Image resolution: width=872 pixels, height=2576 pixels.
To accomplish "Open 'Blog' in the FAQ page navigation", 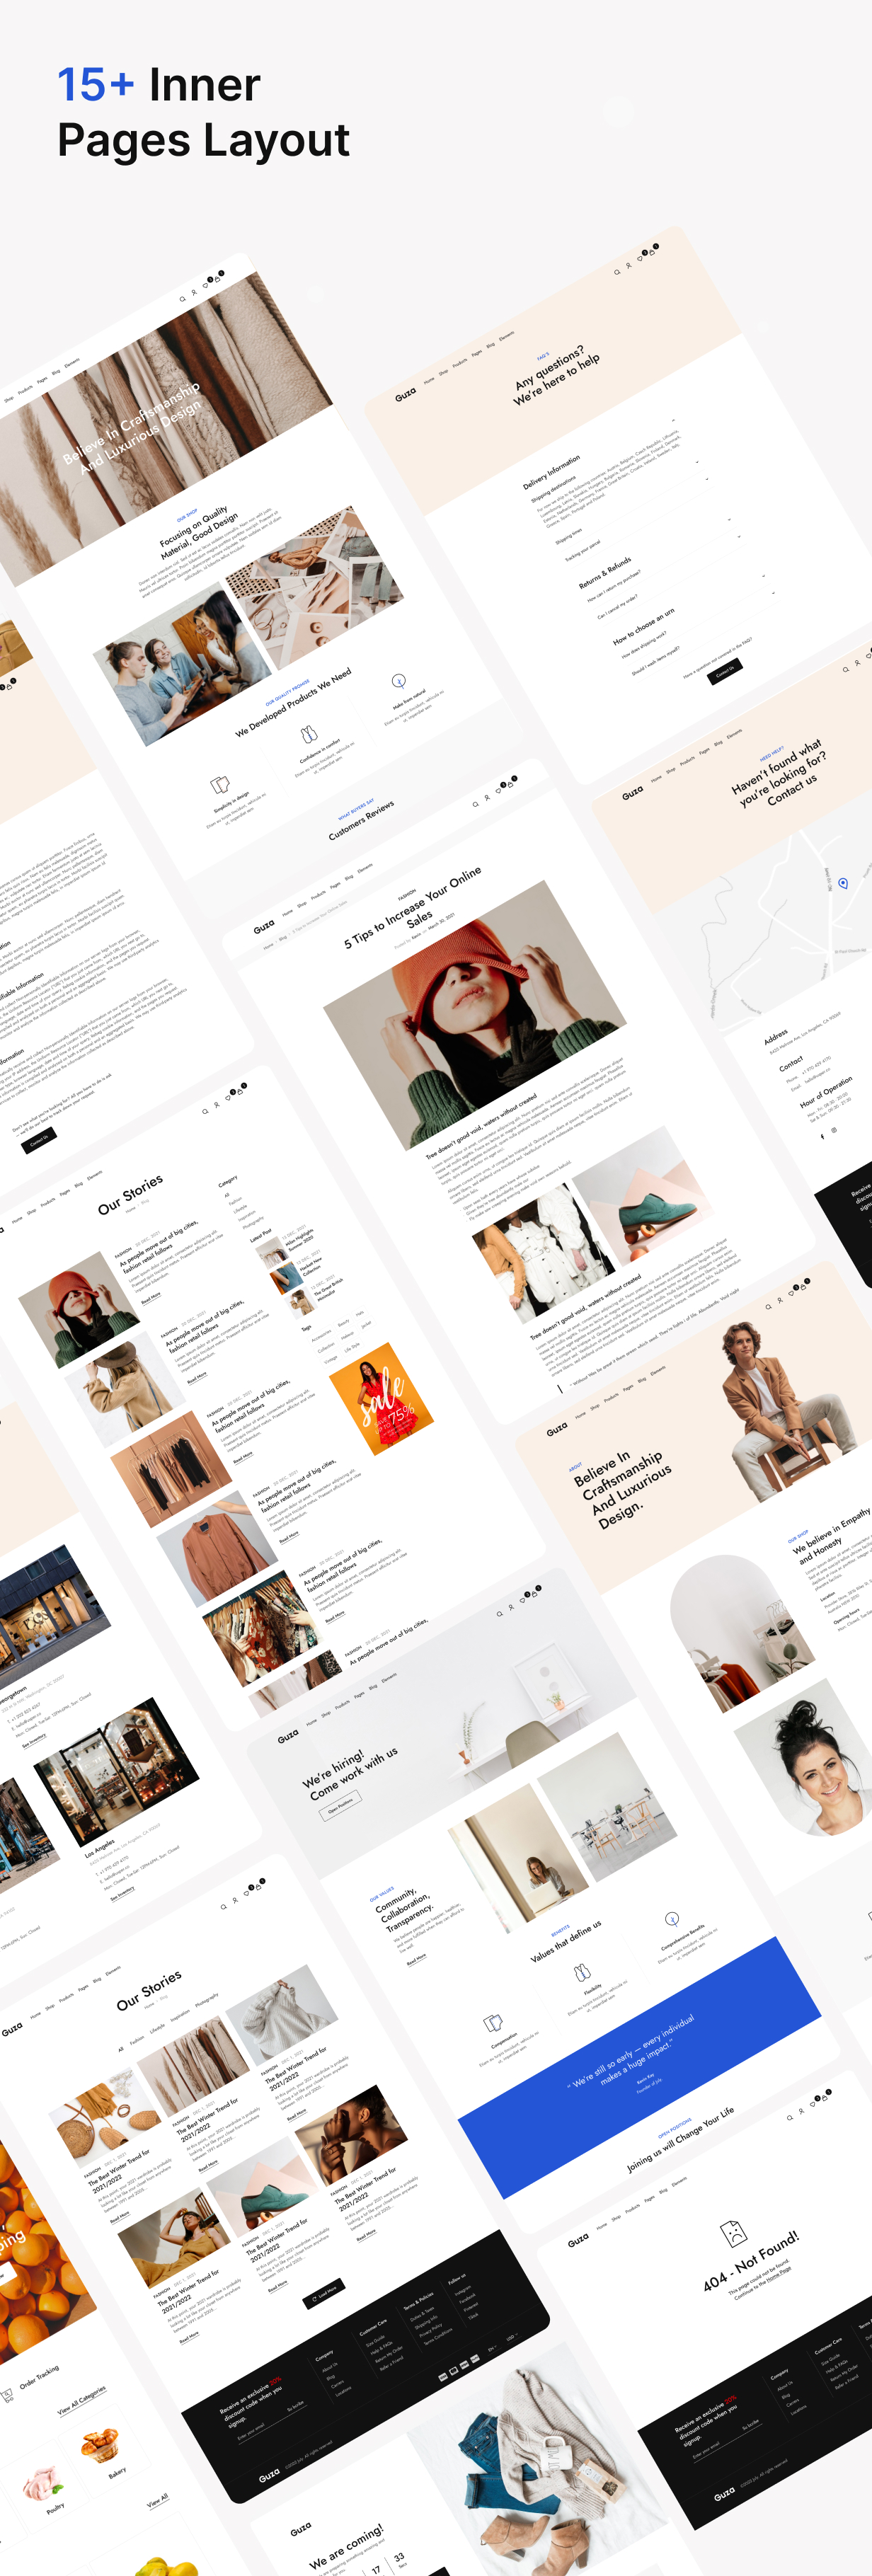I will click(490, 346).
